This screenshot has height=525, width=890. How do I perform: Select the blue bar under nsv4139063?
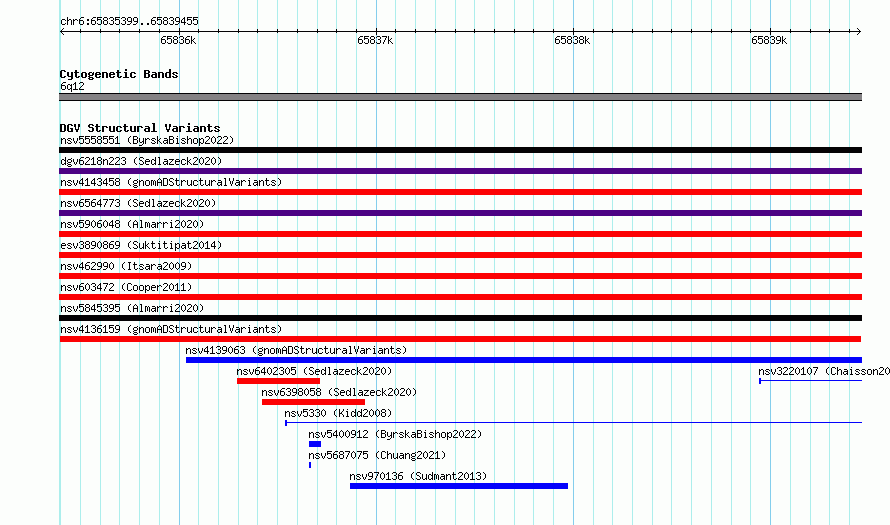pos(524,360)
